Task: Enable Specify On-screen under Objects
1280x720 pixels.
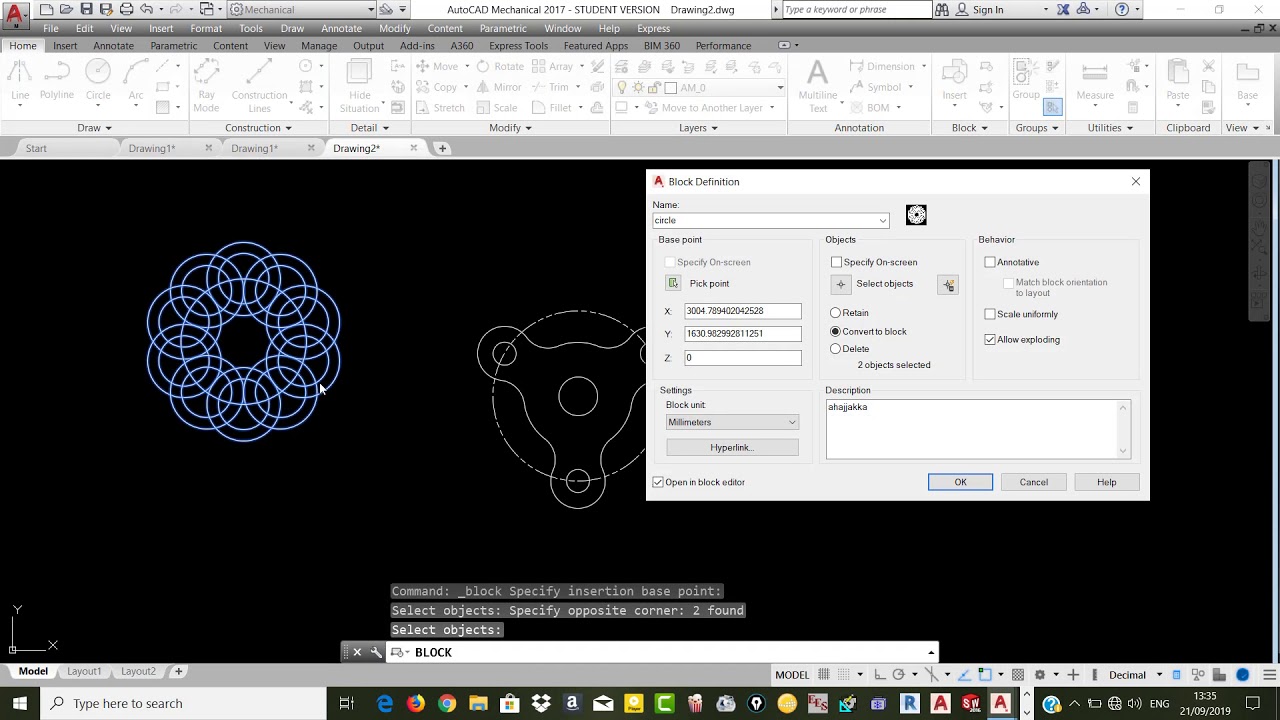Action: coord(837,262)
